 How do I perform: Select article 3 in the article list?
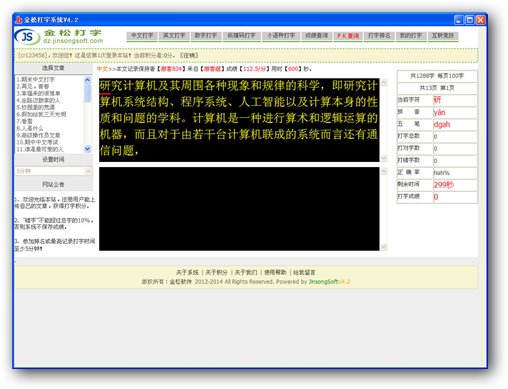(x=38, y=93)
